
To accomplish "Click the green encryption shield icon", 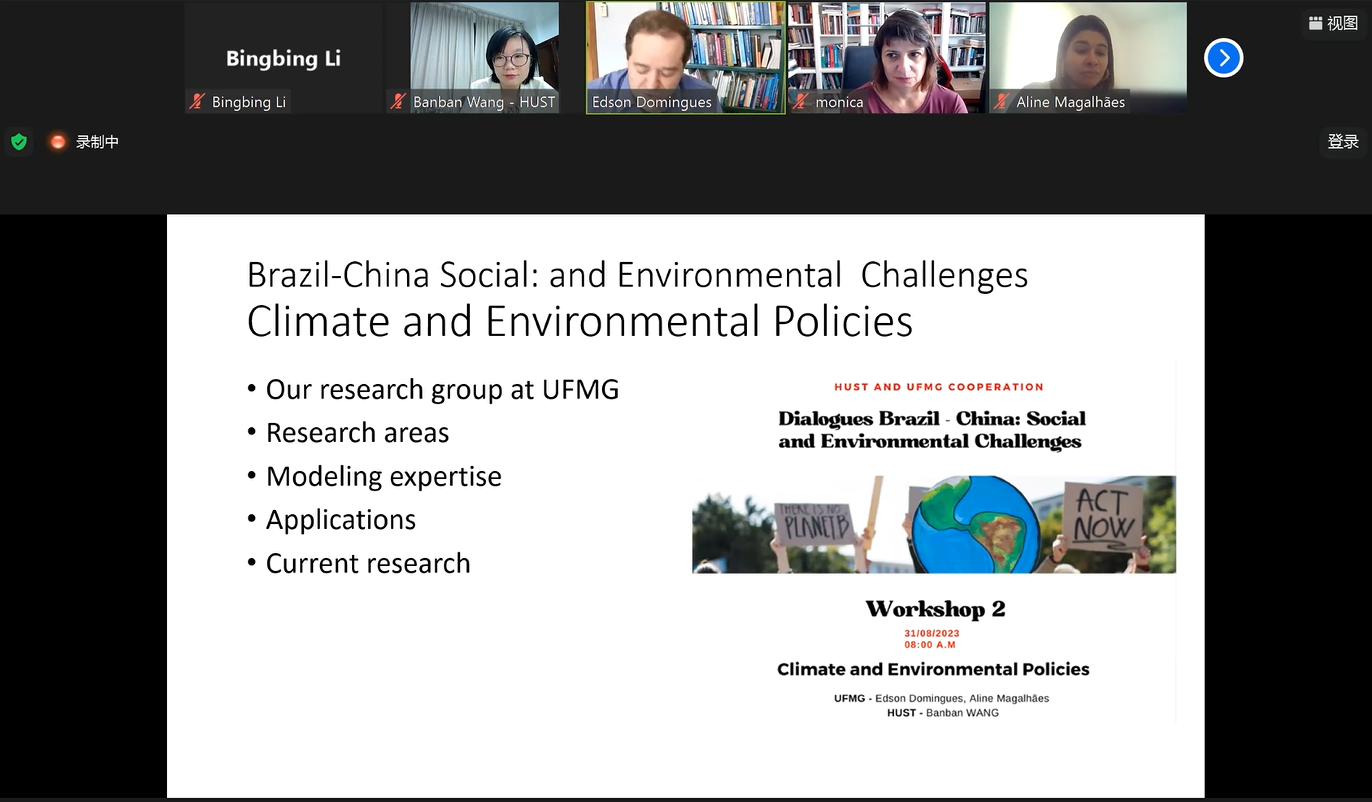I will click(18, 142).
